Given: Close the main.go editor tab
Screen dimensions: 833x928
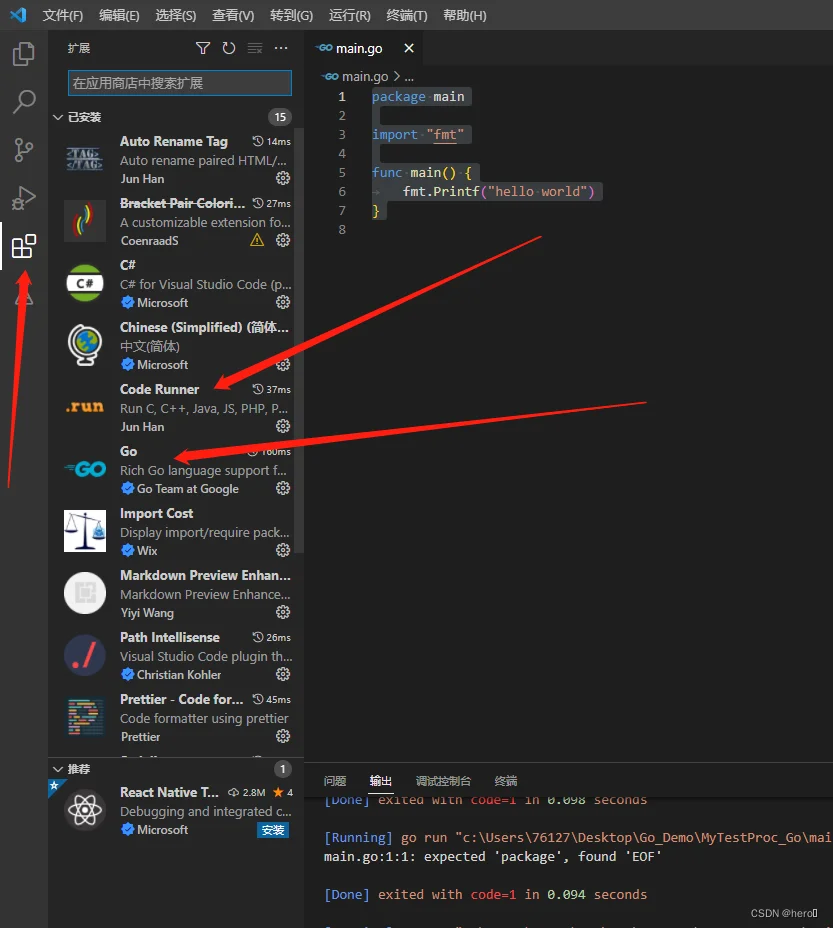Looking at the screenshot, I should point(409,48).
